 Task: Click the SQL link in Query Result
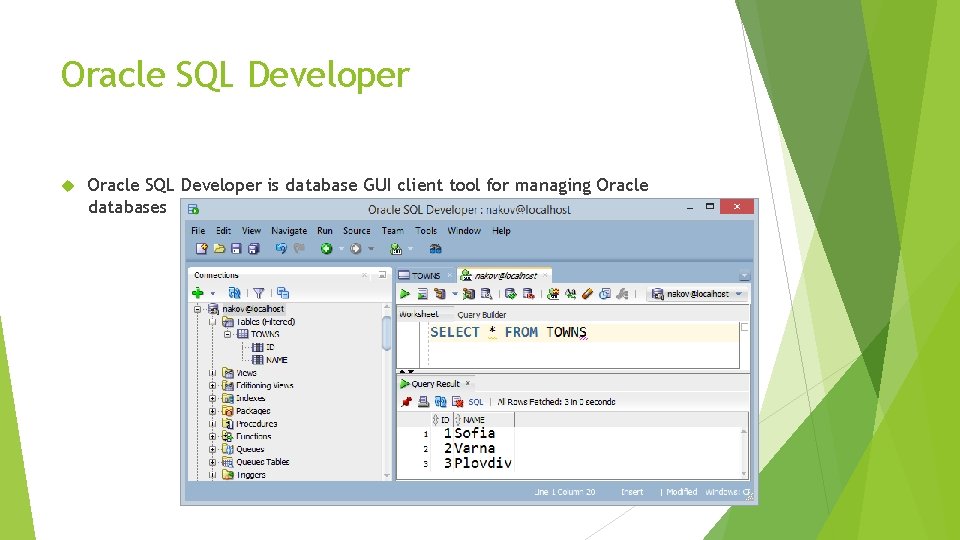pos(476,402)
